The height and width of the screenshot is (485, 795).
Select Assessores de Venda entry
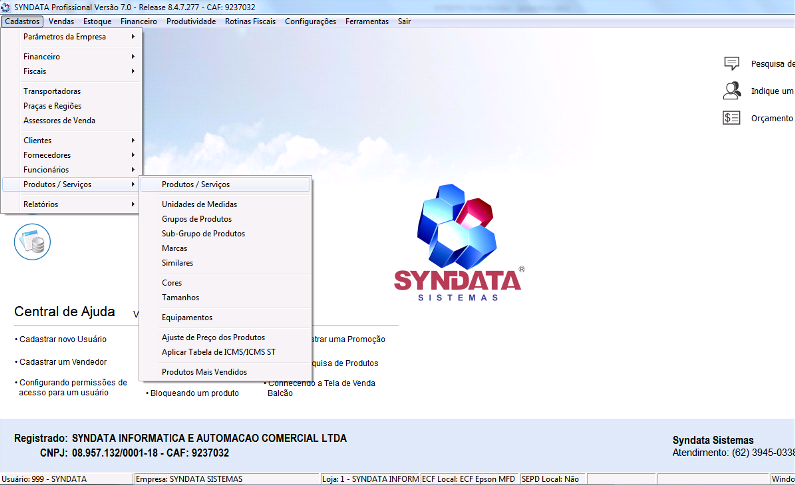(71, 120)
